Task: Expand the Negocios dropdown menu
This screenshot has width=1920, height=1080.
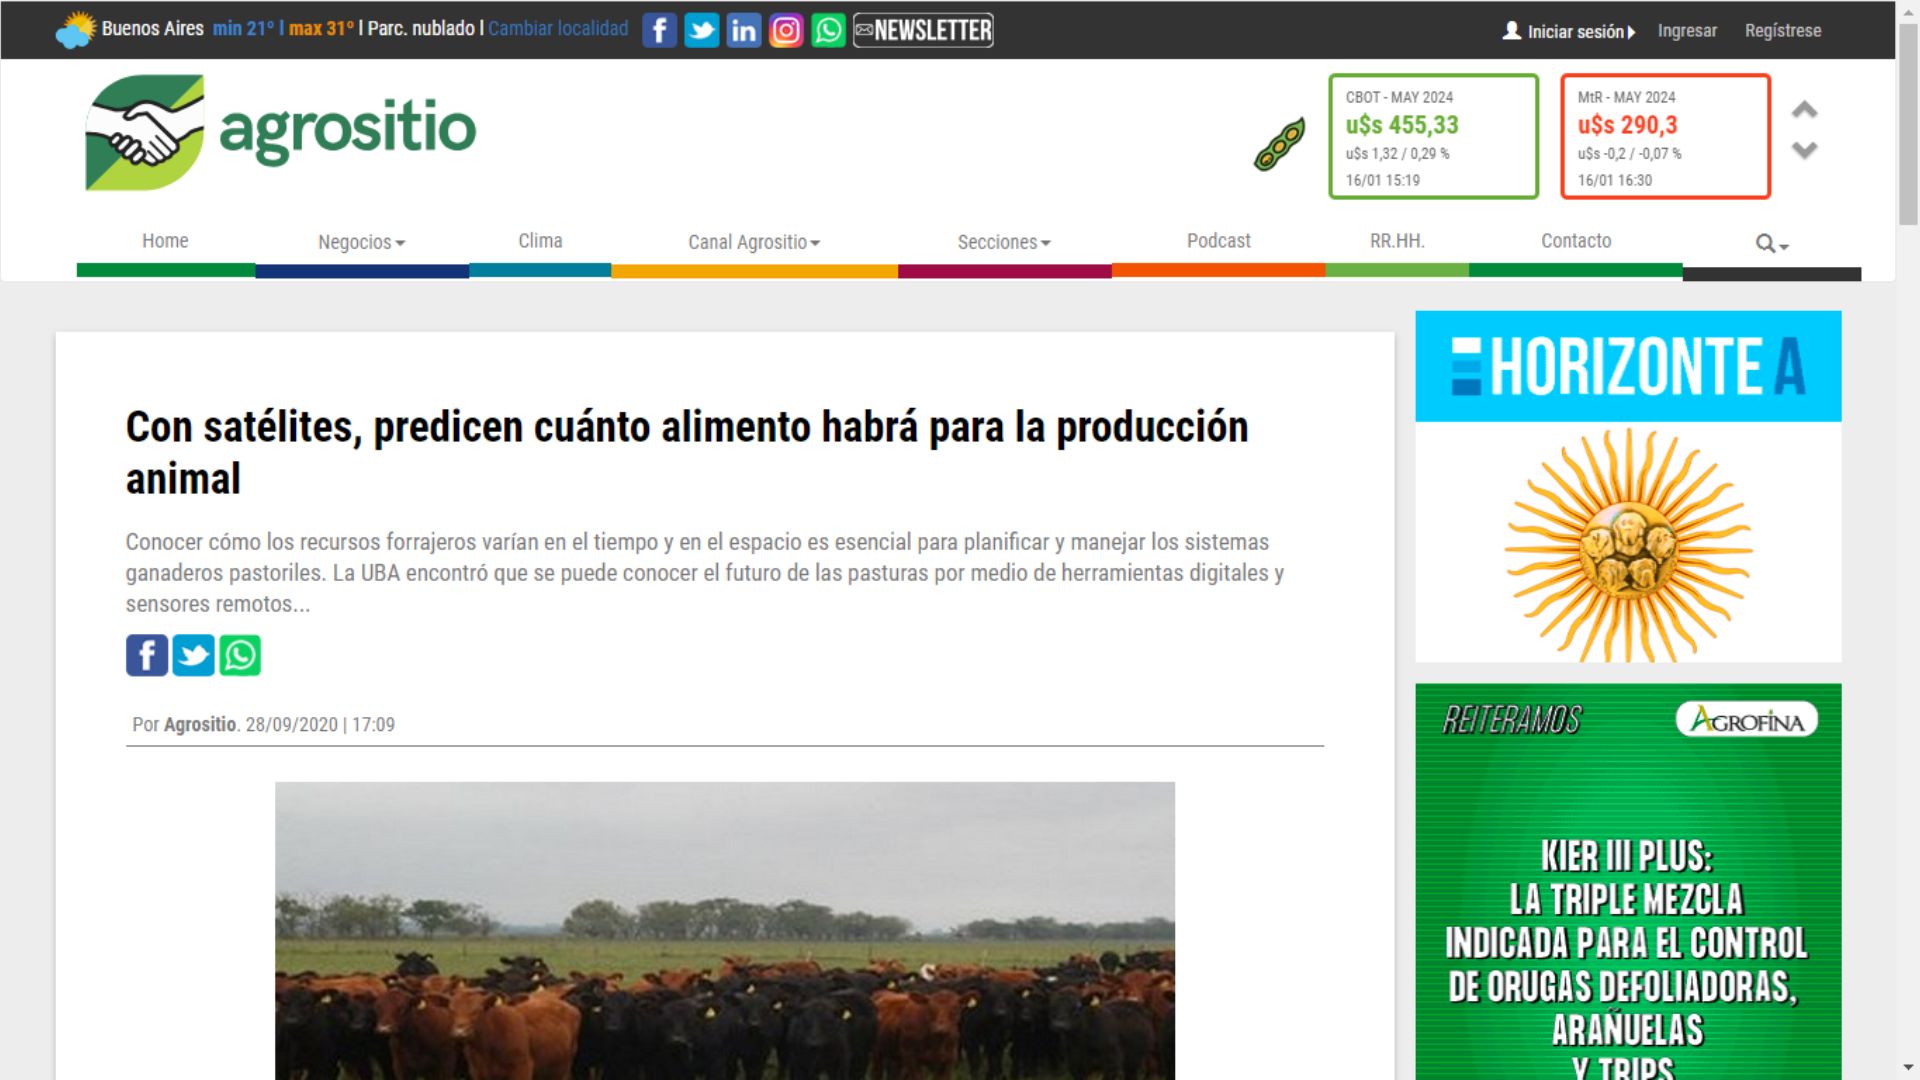Action: coord(361,242)
